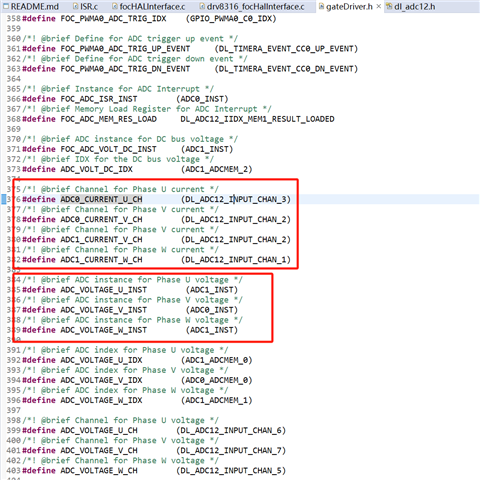The image size is (480, 480).
Task: Click line number 359 in the gutter
Action: 14,29
